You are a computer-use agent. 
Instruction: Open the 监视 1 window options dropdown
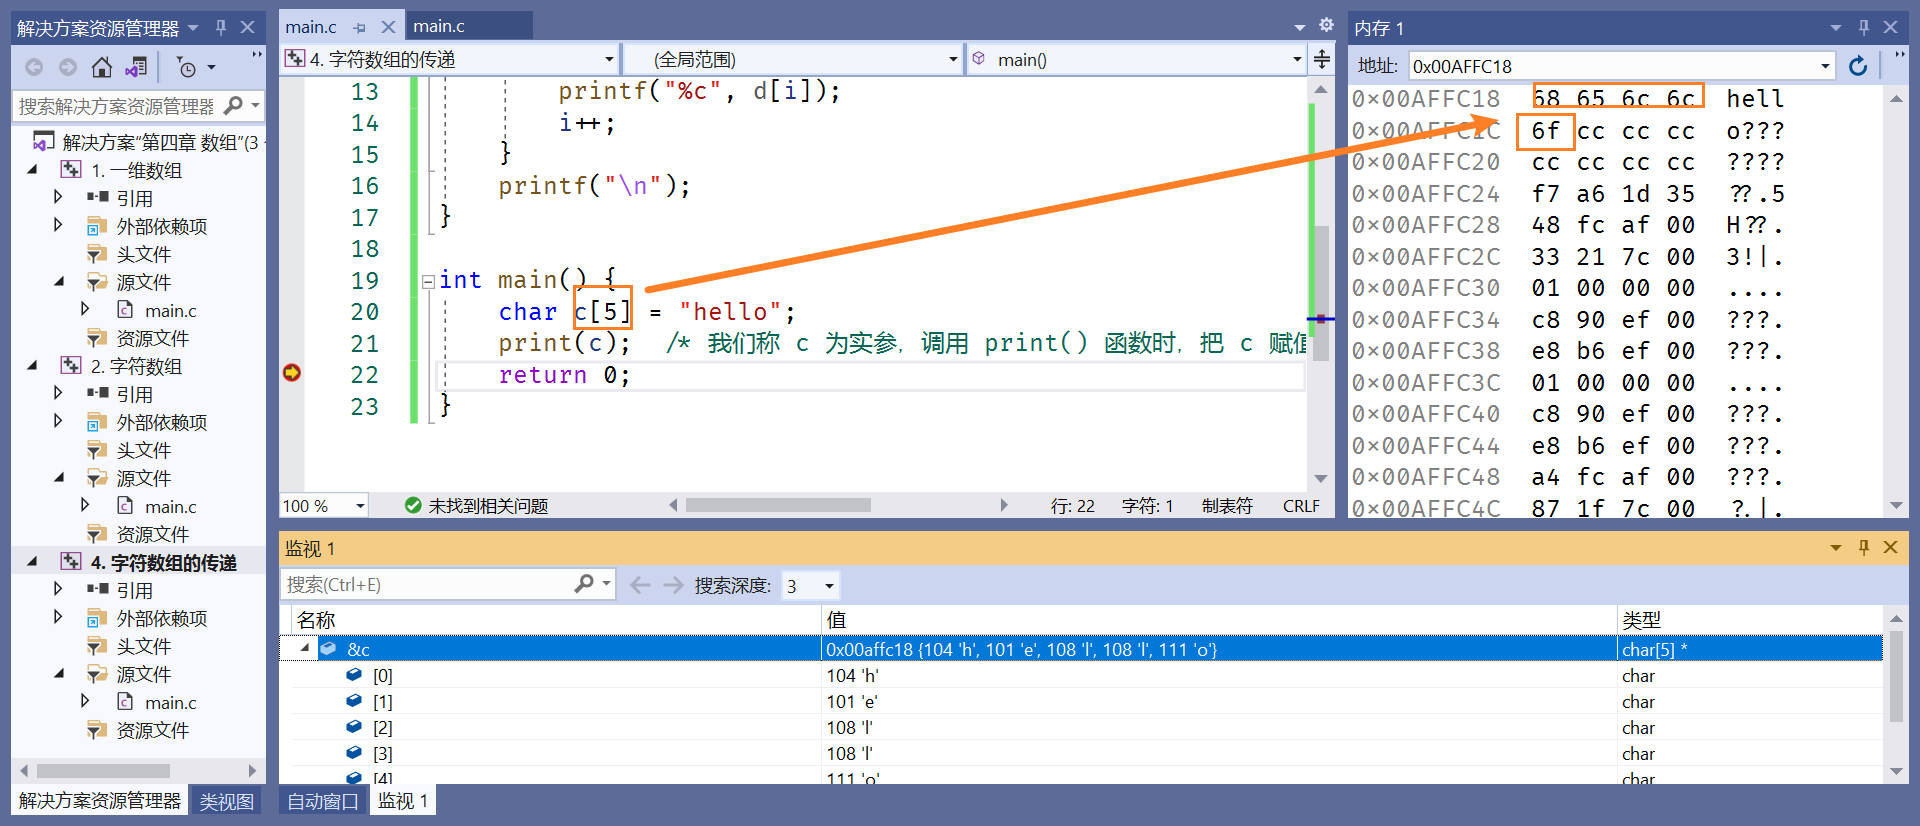click(1836, 547)
